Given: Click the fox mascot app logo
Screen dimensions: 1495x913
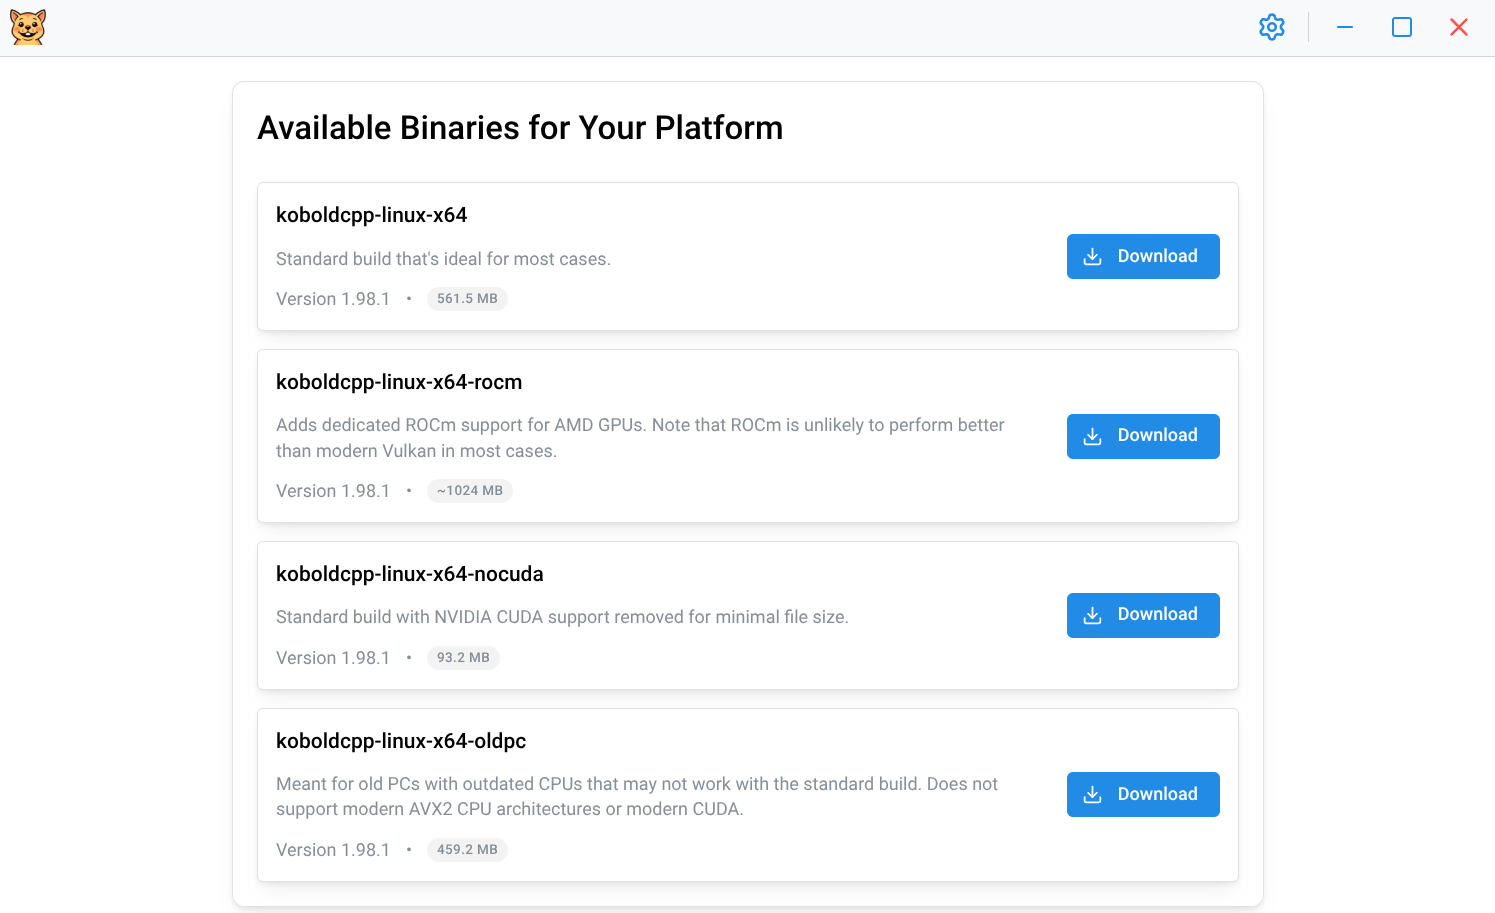Looking at the screenshot, I should (x=28, y=27).
